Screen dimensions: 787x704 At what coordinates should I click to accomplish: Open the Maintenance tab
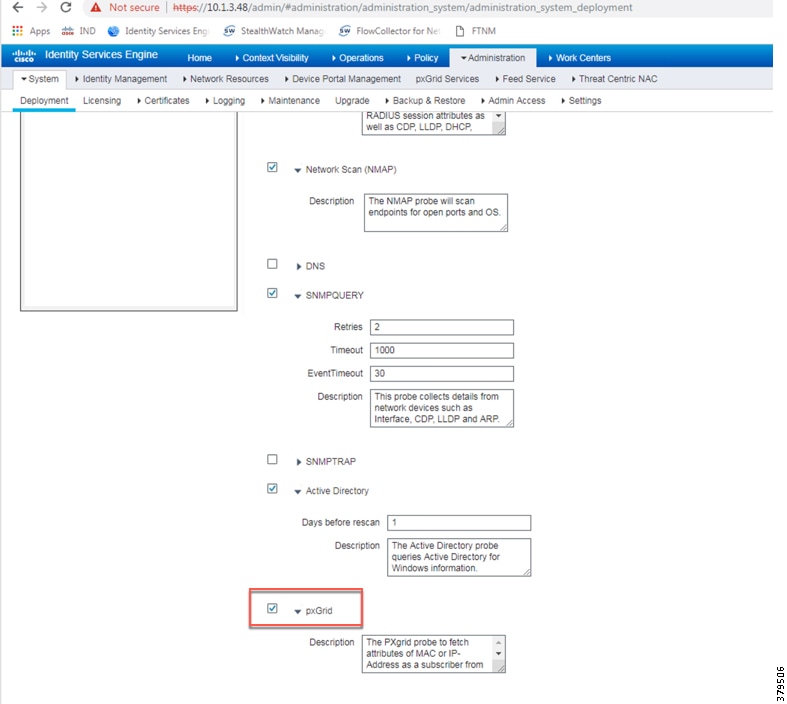click(290, 100)
